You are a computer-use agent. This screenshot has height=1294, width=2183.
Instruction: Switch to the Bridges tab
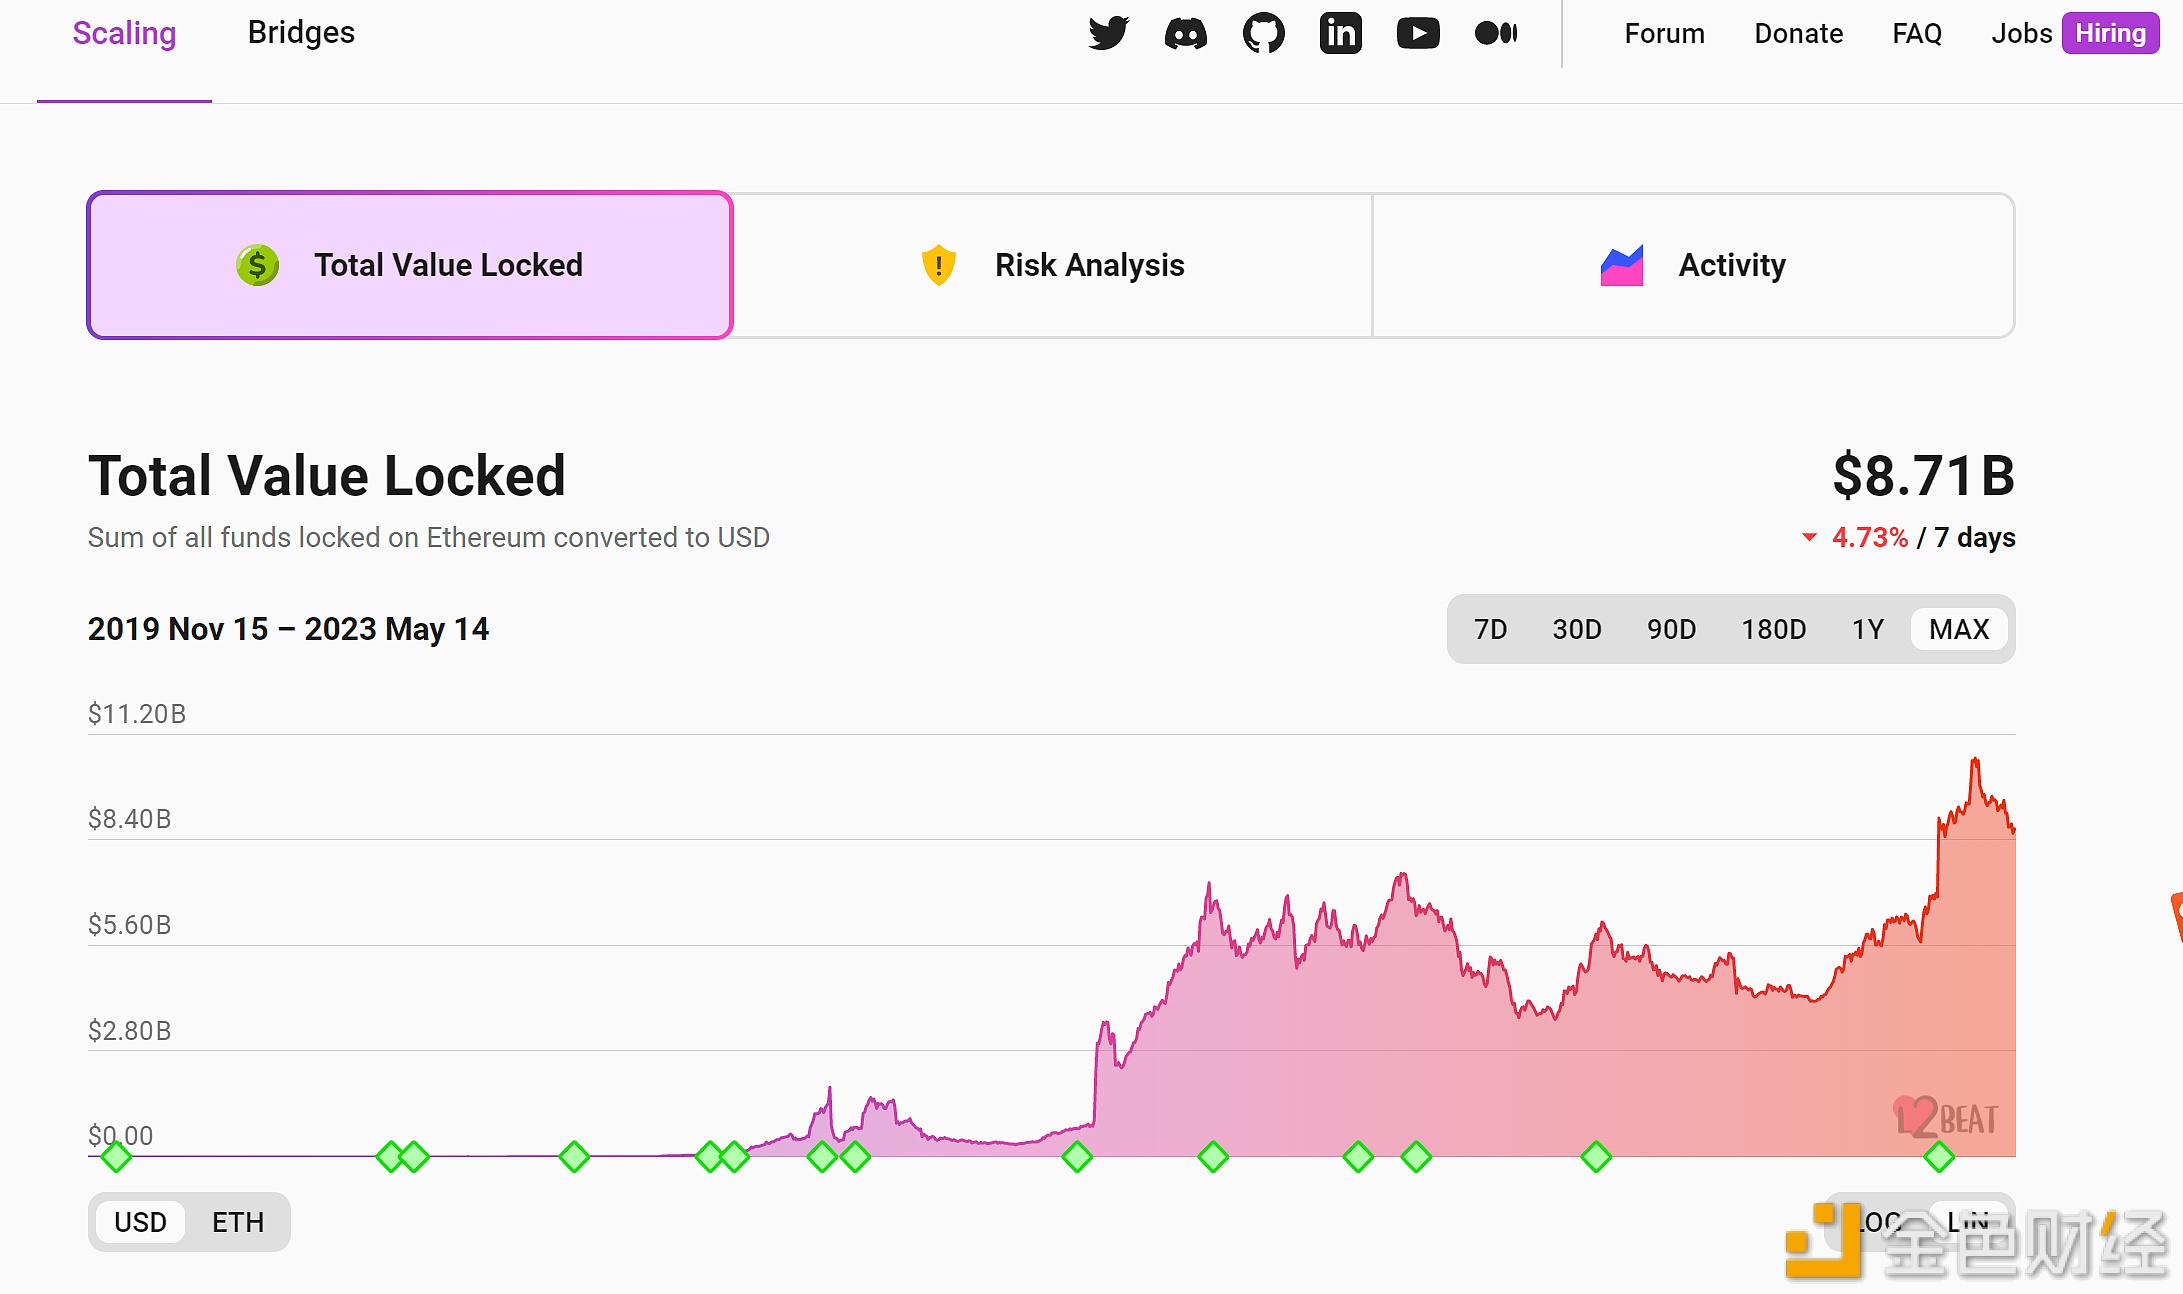coord(301,32)
